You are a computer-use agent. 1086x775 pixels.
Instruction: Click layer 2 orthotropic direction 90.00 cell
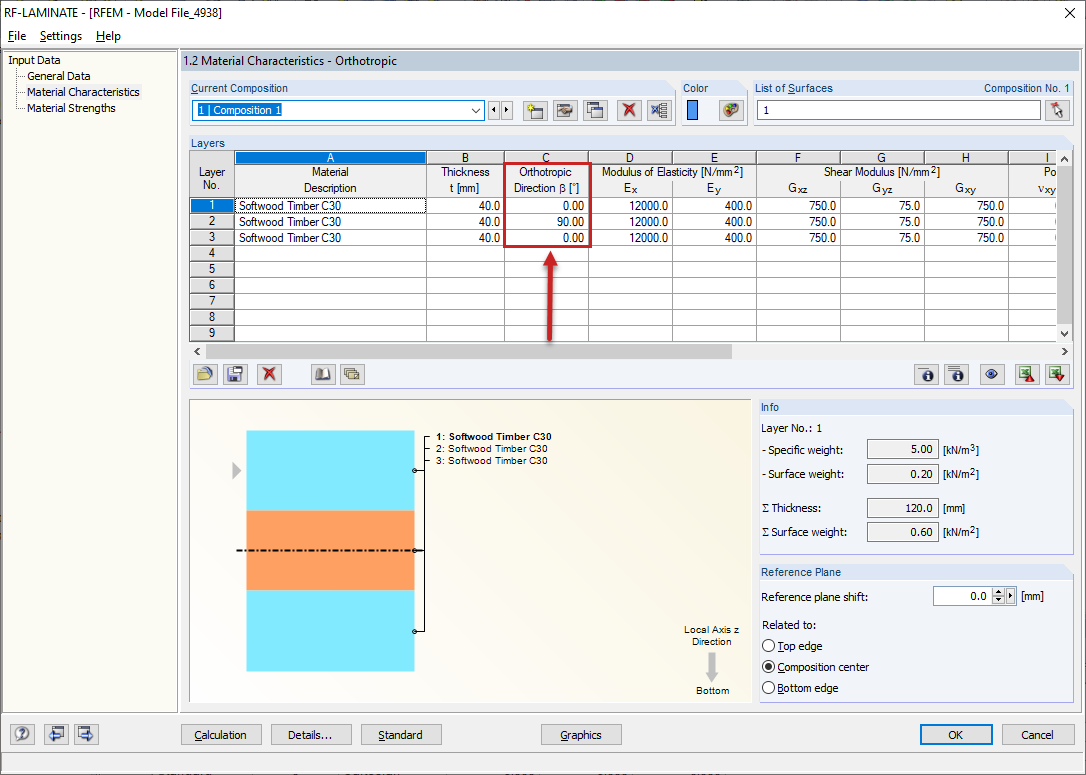(546, 222)
